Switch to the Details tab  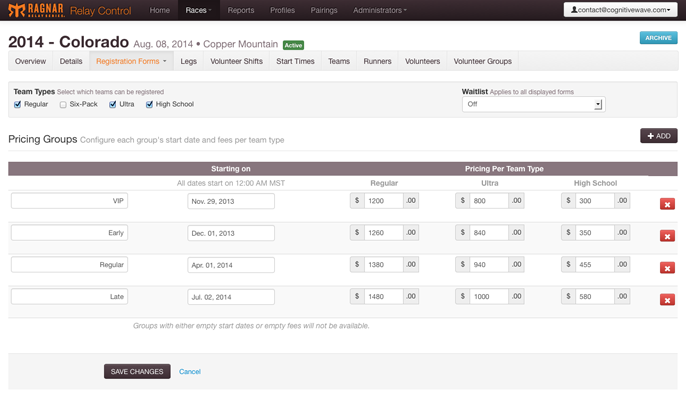[71, 61]
